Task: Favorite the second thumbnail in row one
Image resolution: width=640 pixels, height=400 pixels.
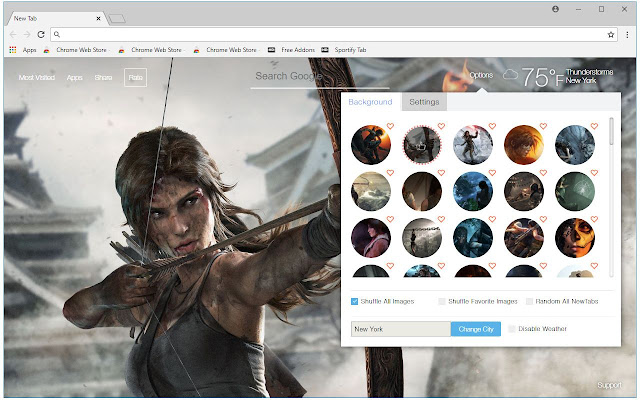Action: click(x=441, y=126)
